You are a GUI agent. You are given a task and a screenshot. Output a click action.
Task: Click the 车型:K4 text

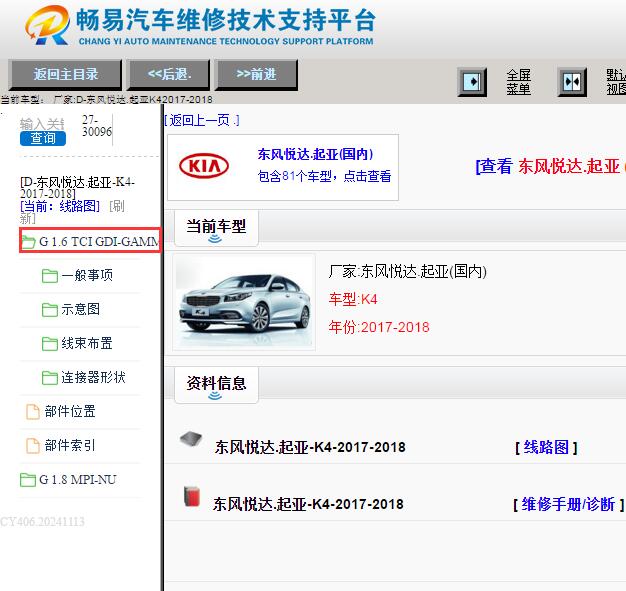point(353,299)
